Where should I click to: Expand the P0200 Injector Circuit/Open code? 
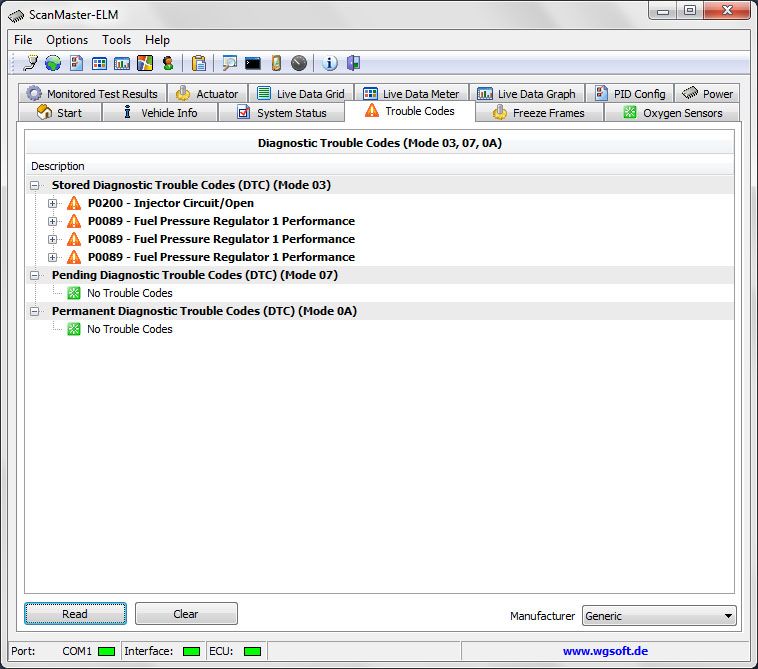(x=52, y=204)
